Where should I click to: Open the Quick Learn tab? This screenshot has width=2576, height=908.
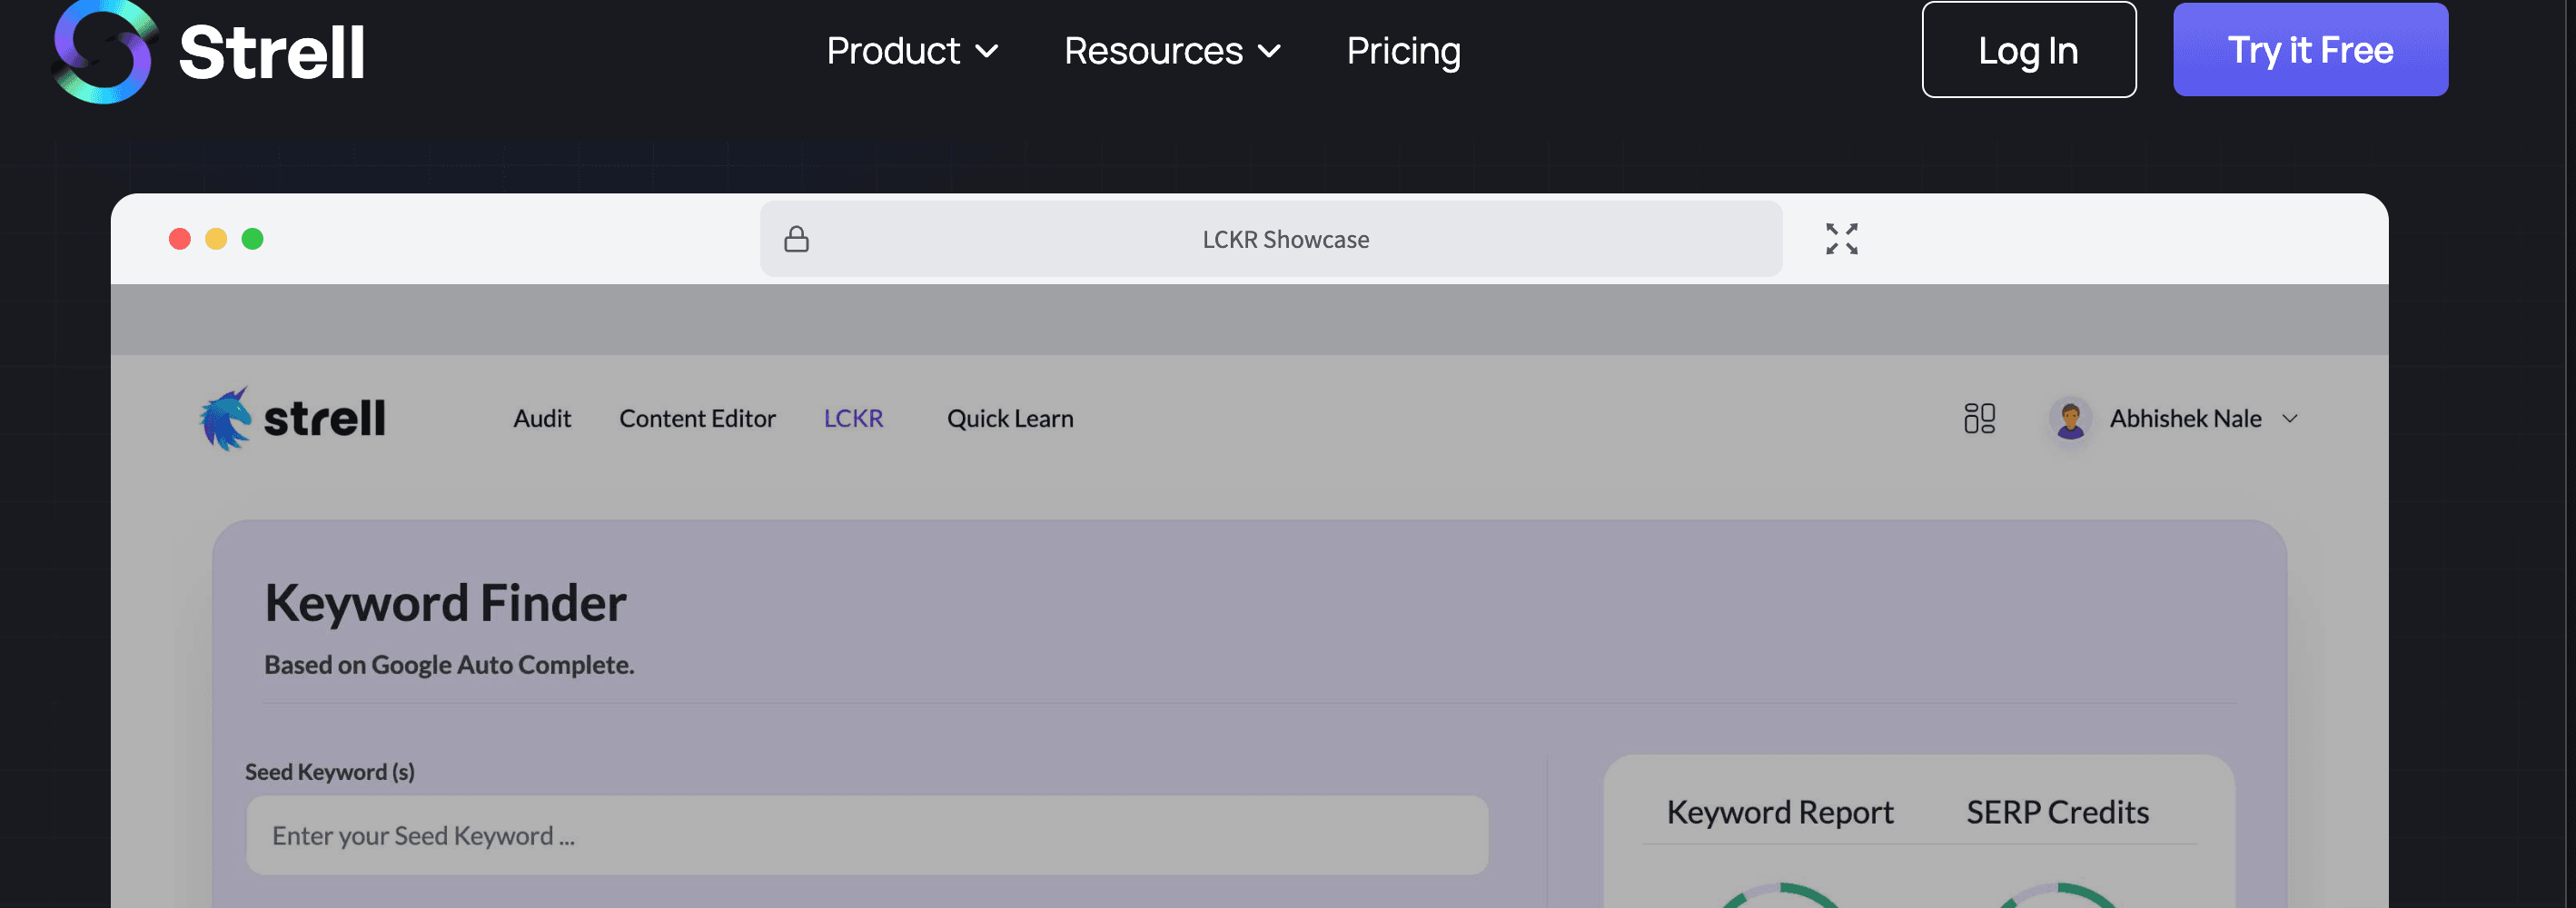[x=1010, y=419]
